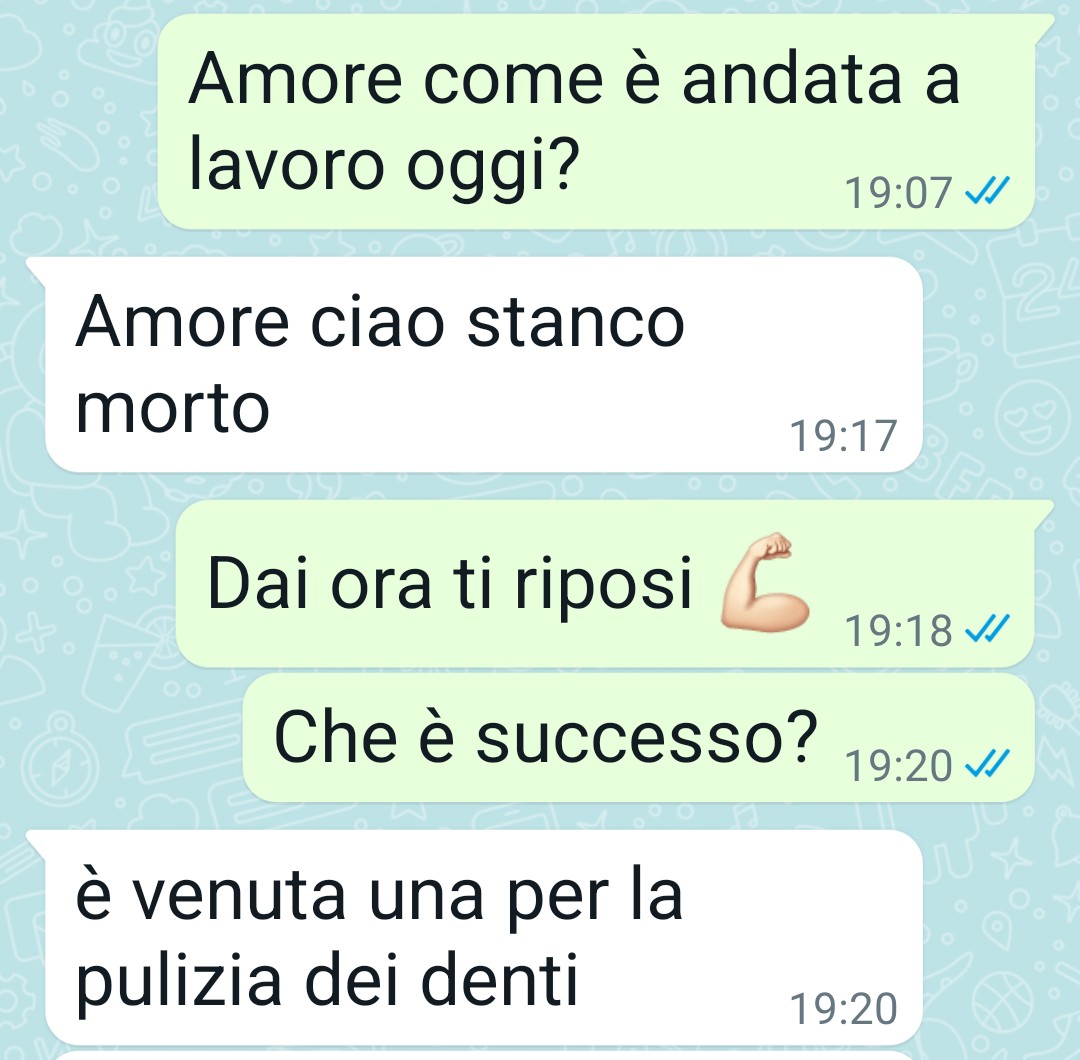The width and height of the screenshot is (1080, 1060).
Task: Click tail of 'Amore ciao stanco morto' bubble
Action: (36, 269)
